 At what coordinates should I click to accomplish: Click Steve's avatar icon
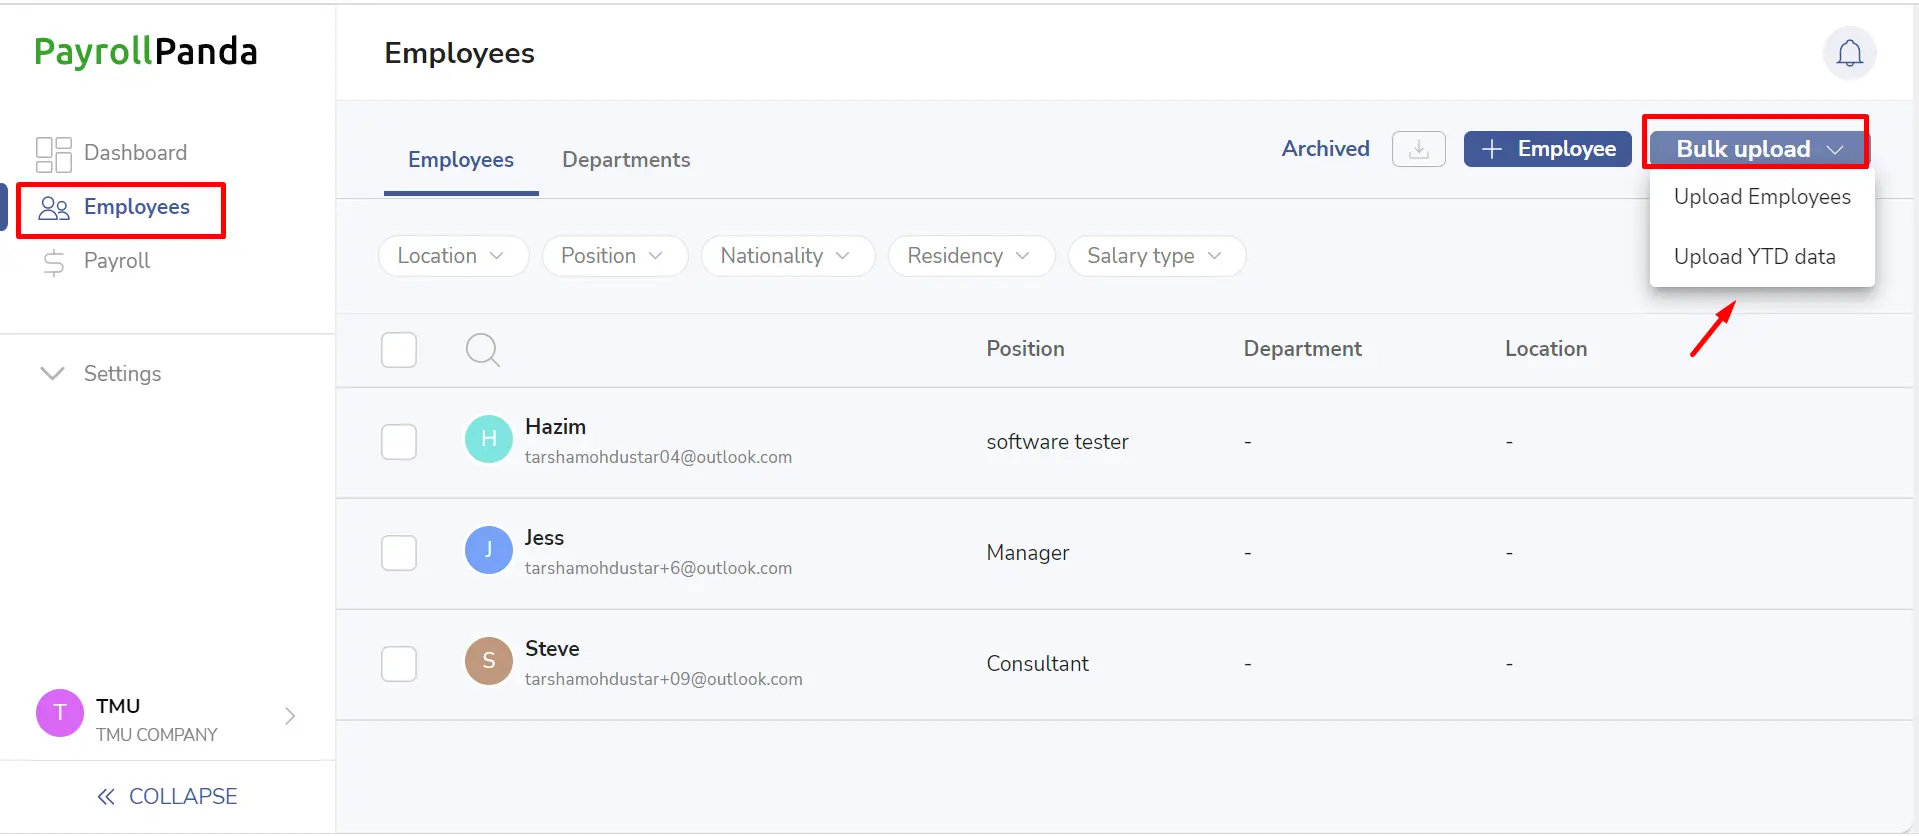coord(489,661)
